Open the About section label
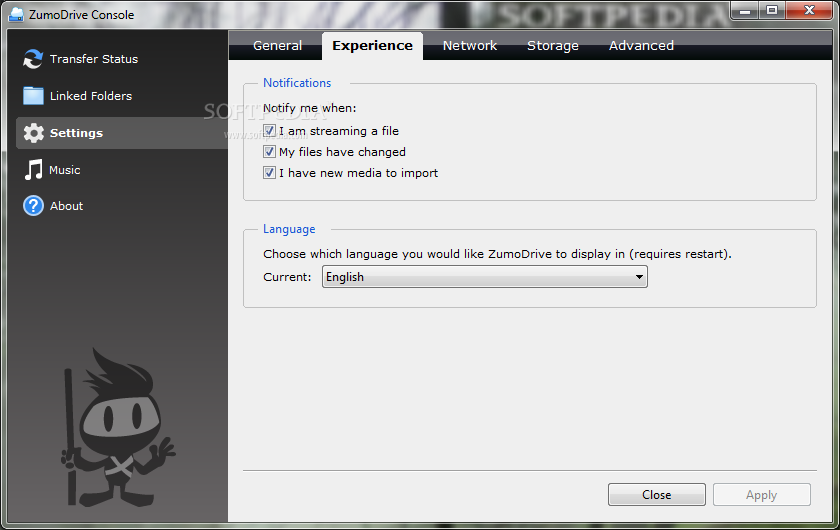840x530 pixels. [x=66, y=206]
